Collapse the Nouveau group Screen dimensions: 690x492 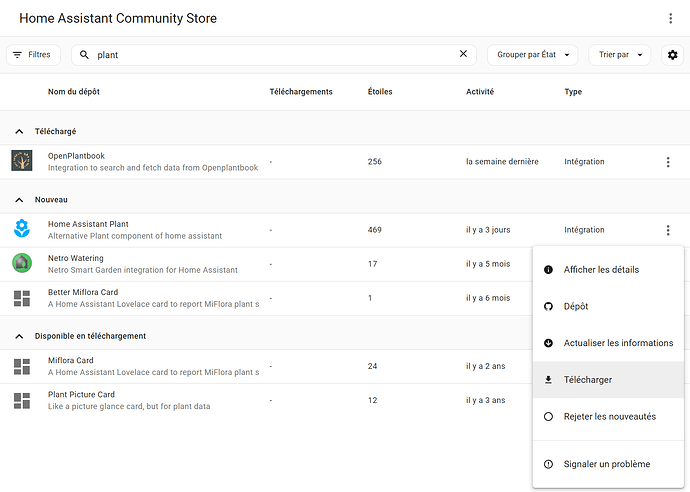[18, 200]
